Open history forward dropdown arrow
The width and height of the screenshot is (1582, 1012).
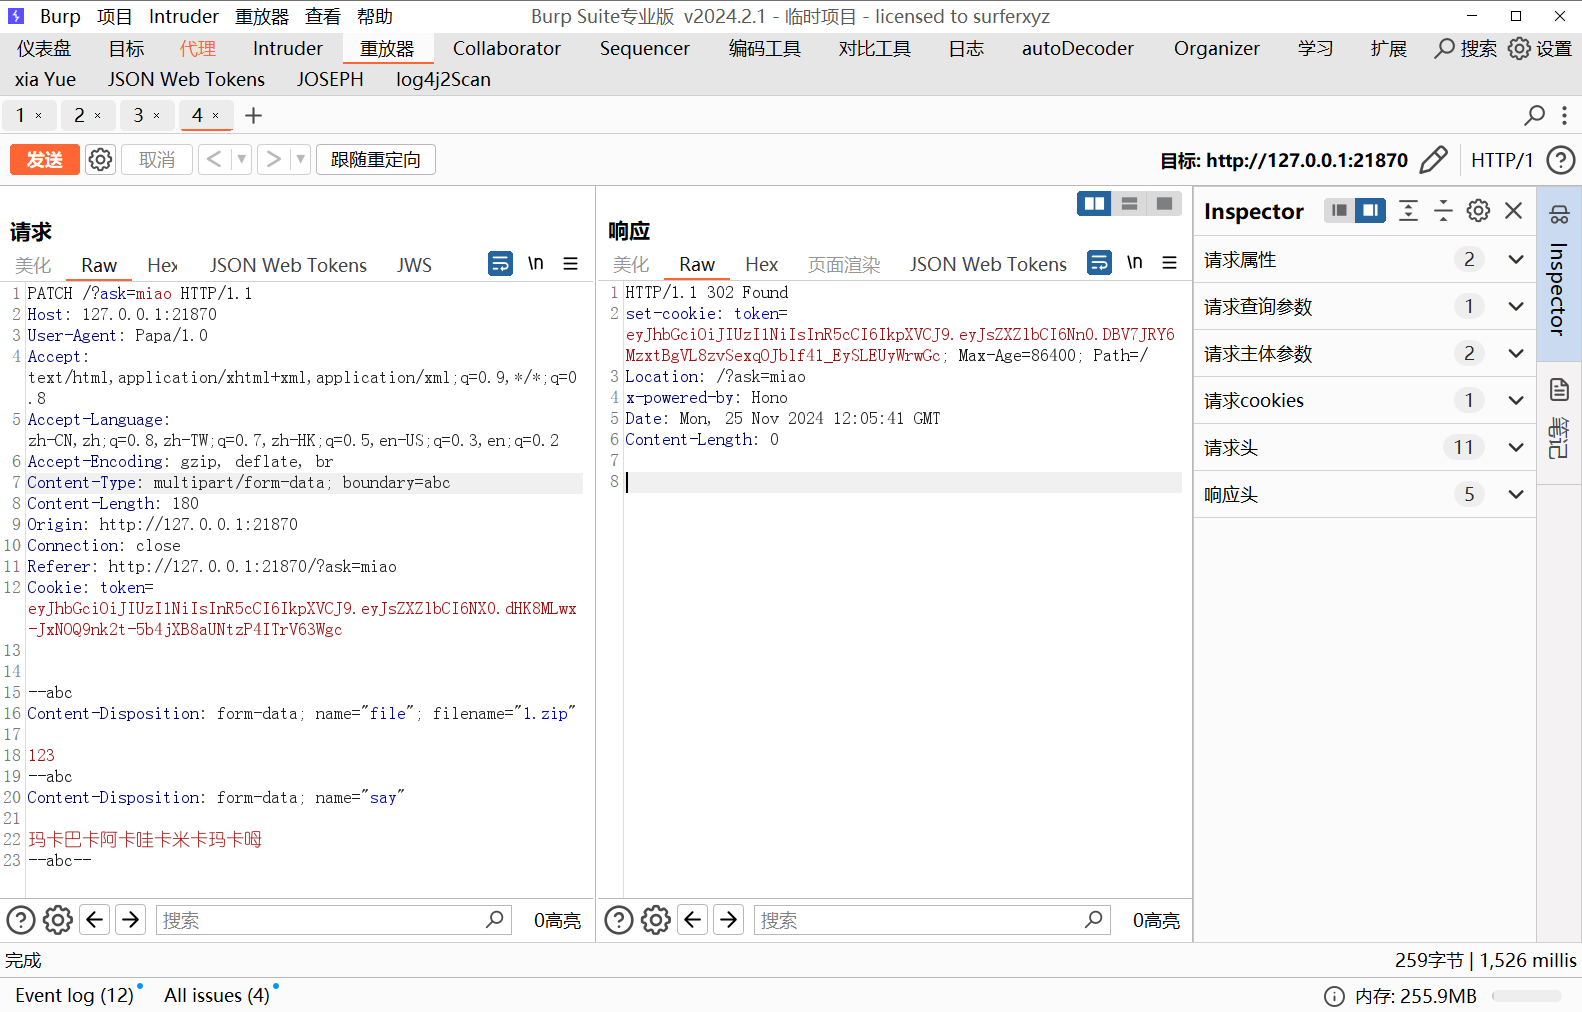[300, 160]
